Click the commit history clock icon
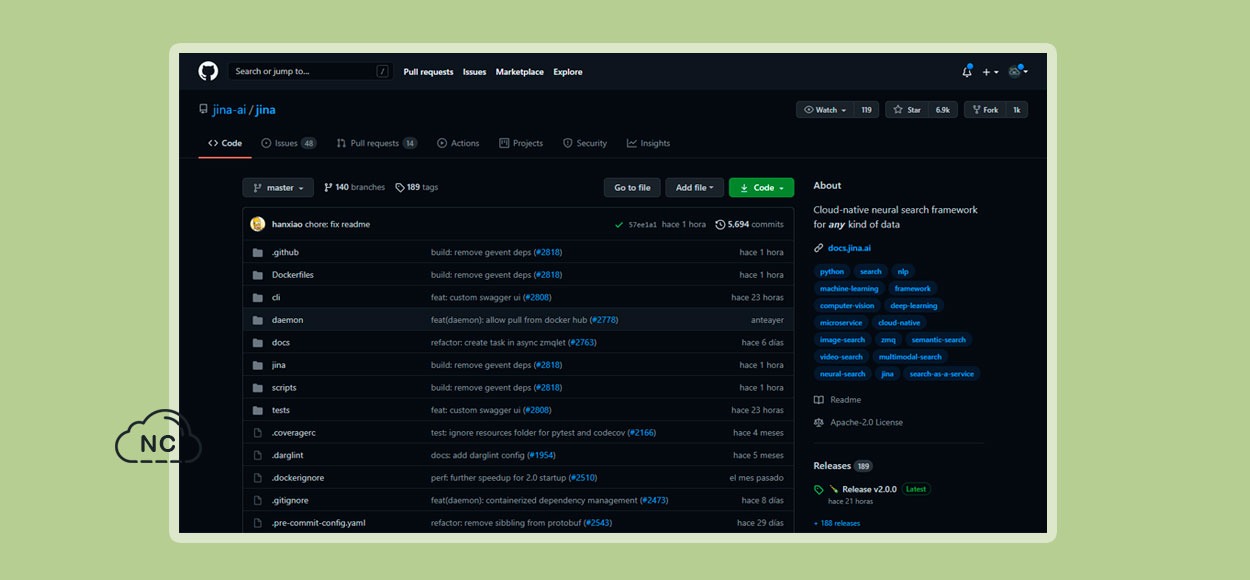 click(x=720, y=225)
